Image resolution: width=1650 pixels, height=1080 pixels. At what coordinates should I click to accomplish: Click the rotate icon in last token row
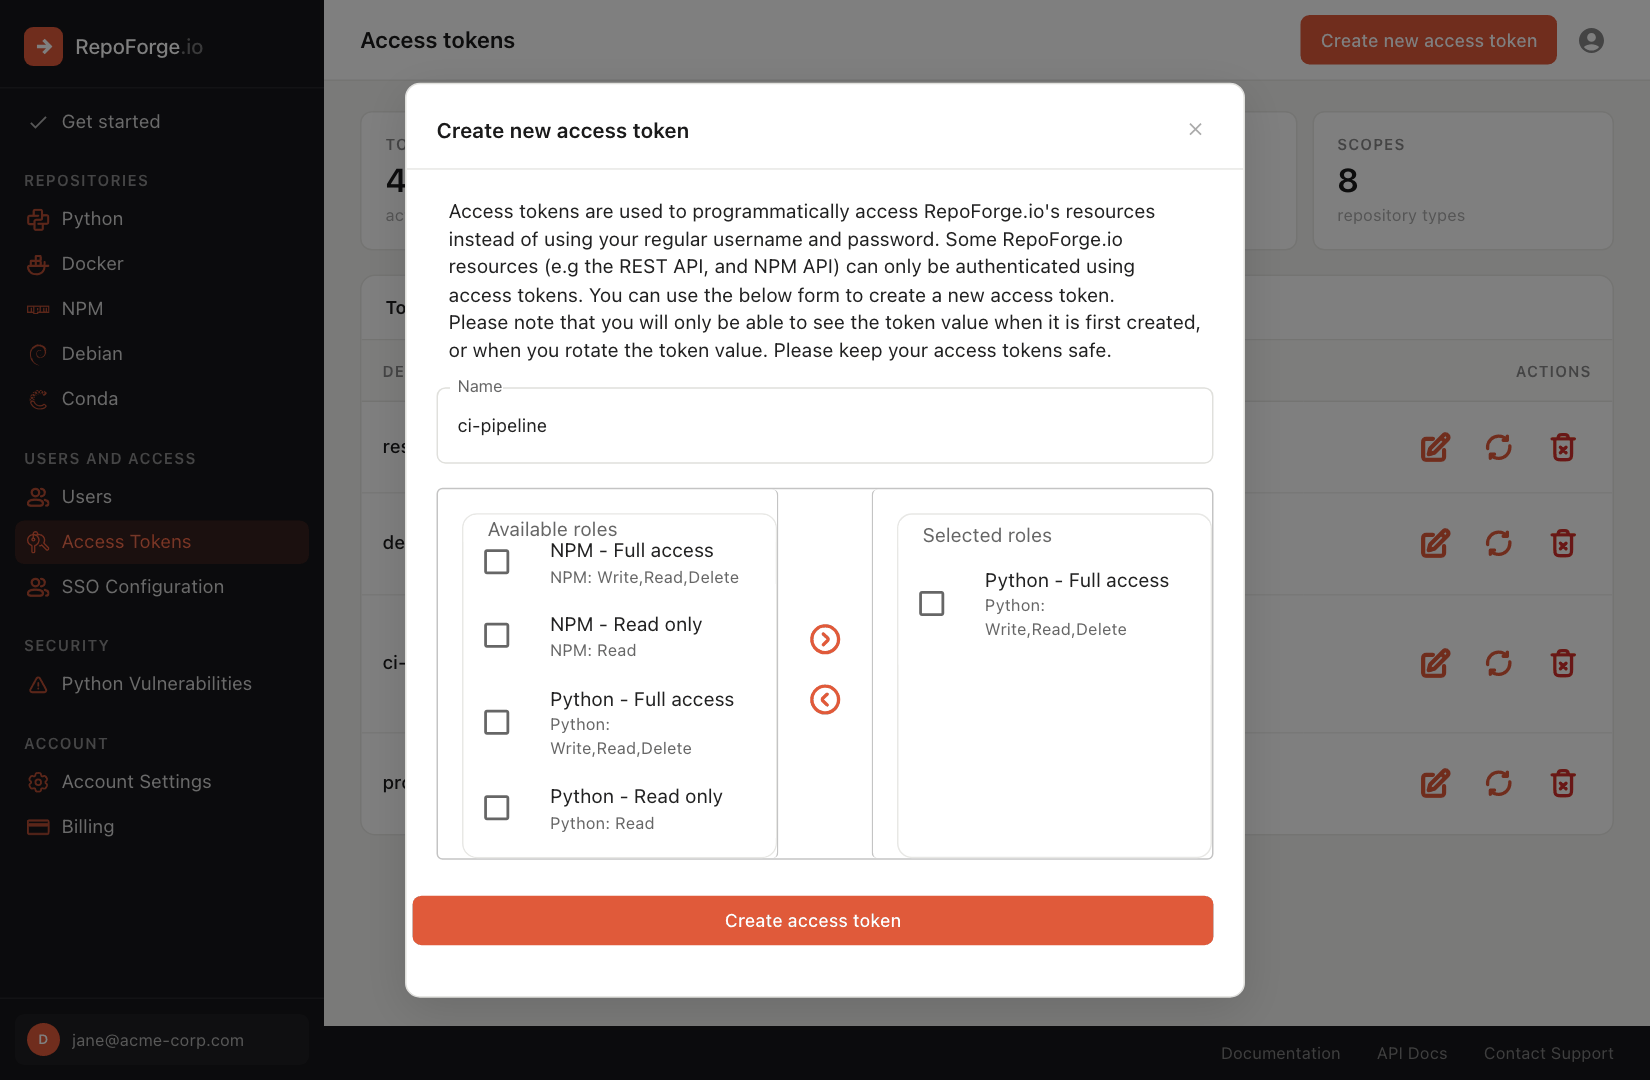coord(1499,783)
